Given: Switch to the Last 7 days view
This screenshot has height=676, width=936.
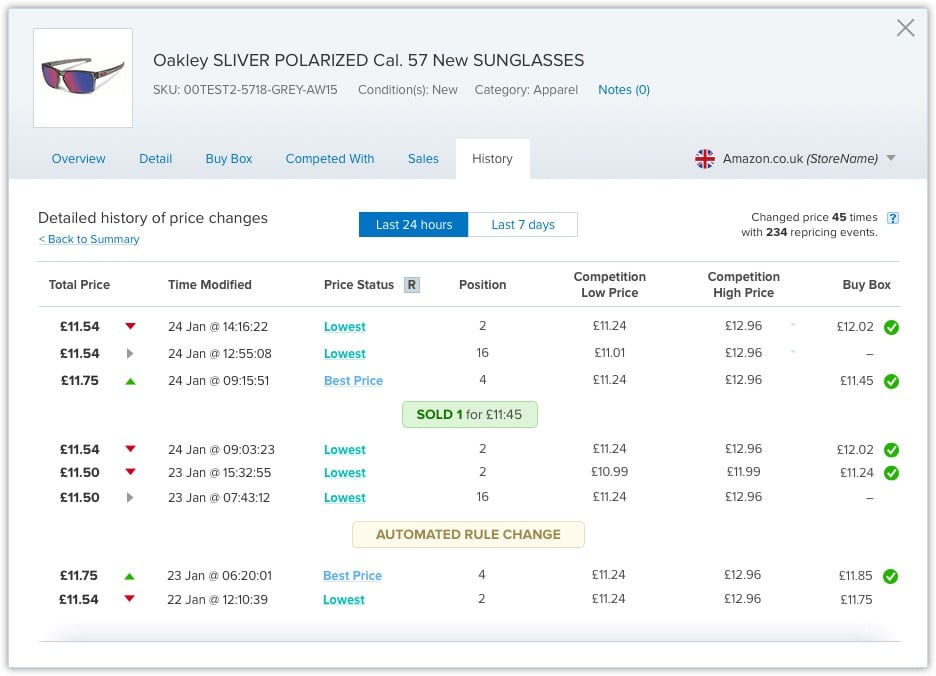Looking at the screenshot, I should click(x=523, y=224).
